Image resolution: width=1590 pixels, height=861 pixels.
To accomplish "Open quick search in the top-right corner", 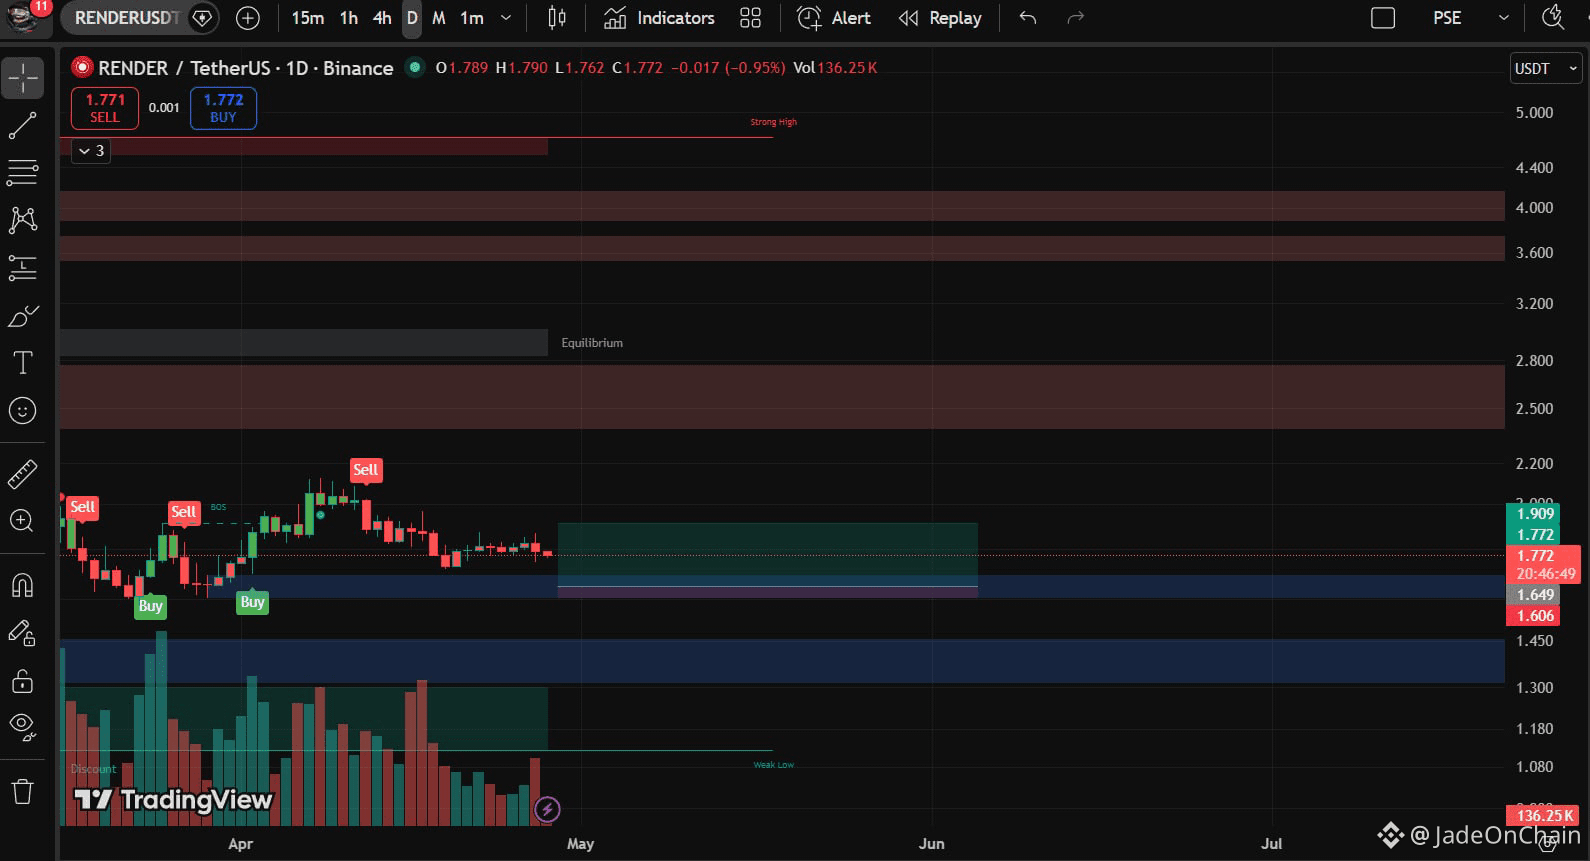I will pyautogui.click(x=1553, y=18).
